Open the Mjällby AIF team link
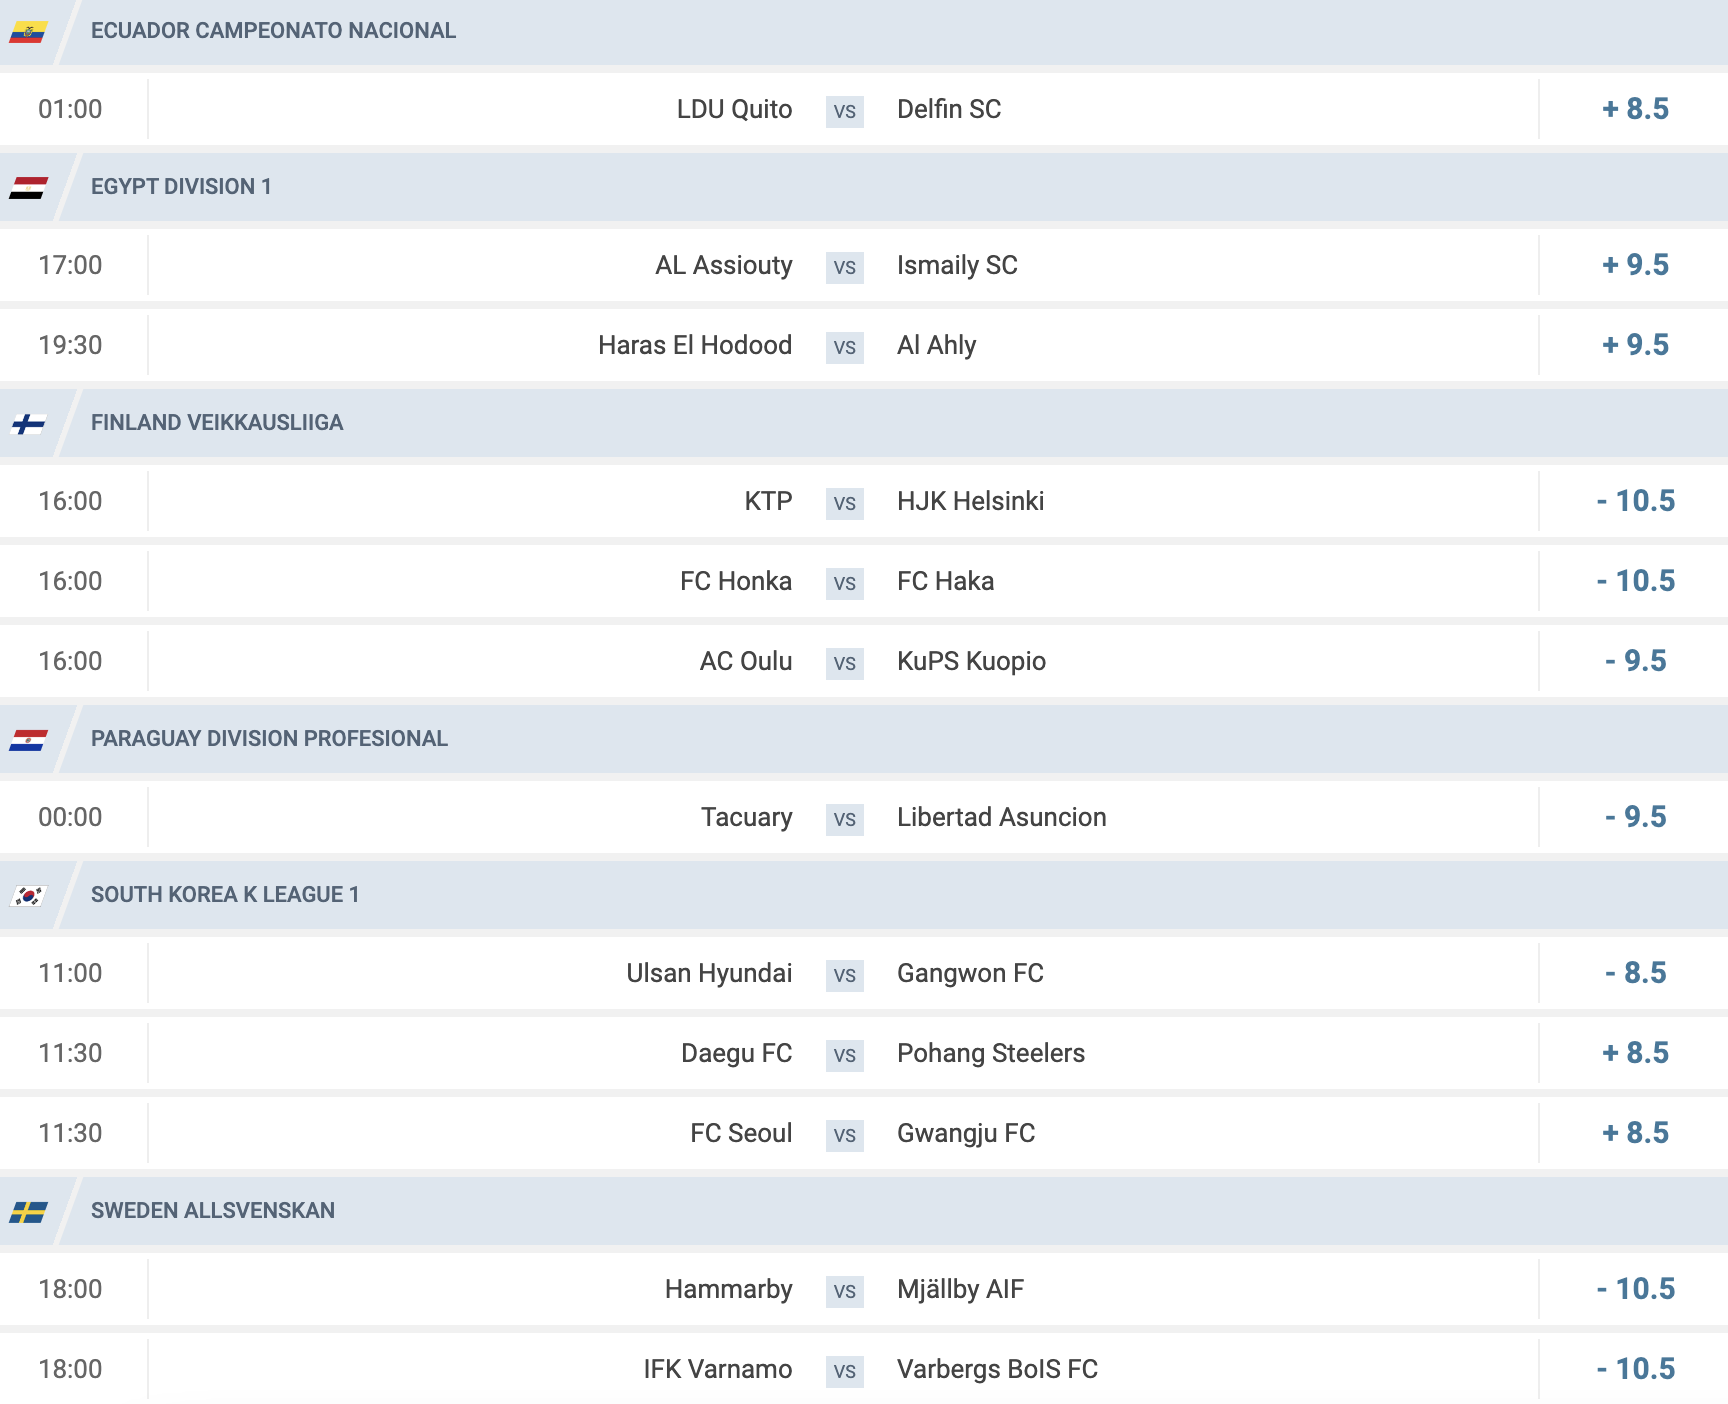The width and height of the screenshot is (1728, 1404). (960, 1289)
